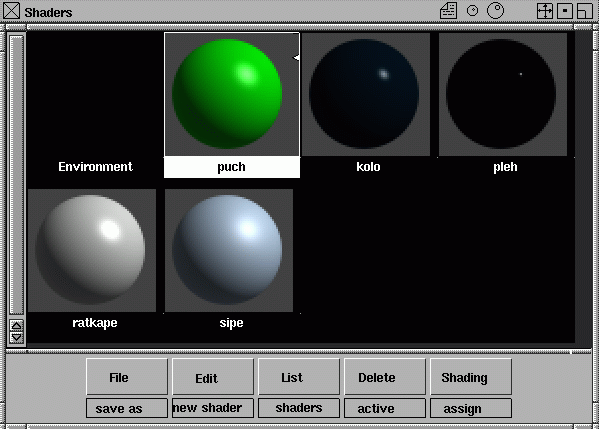599x429 pixels.
Task: Click the small white arrow on puch thumbnail
Action: tap(296, 58)
